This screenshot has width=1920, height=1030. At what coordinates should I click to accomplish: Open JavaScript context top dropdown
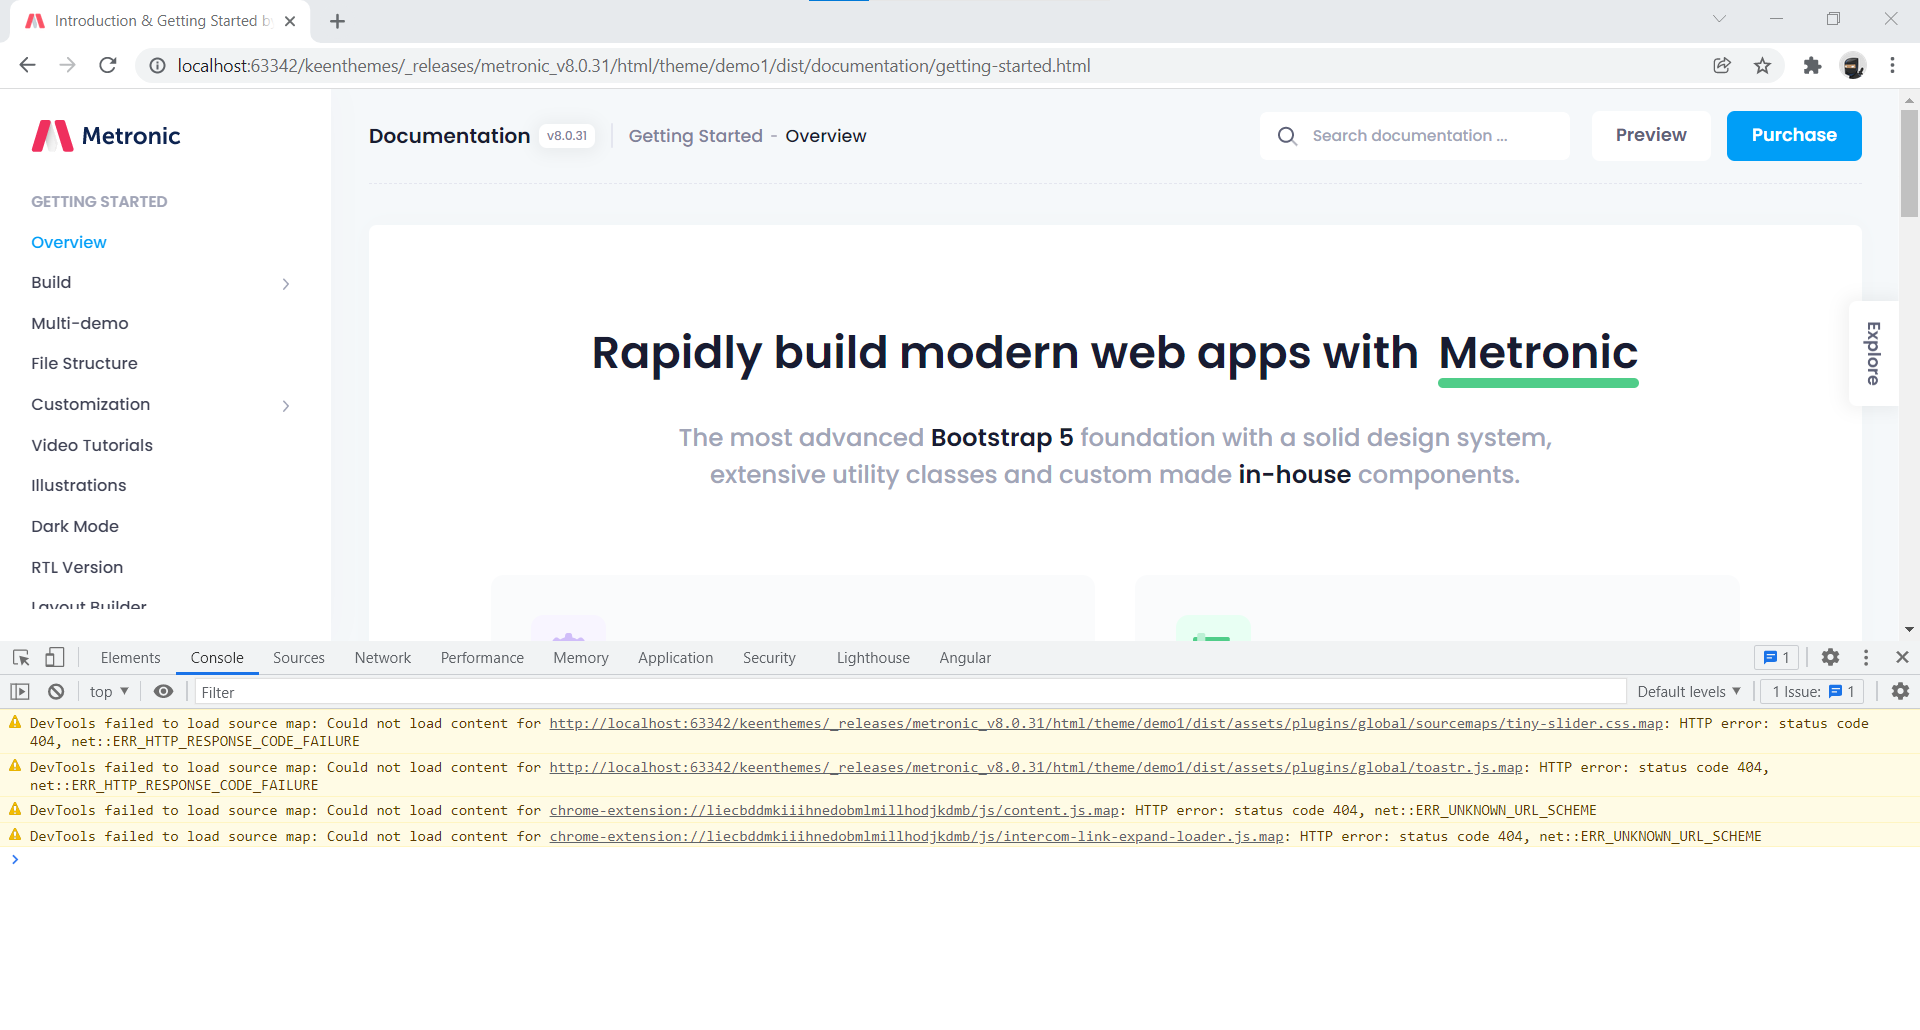tap(109, 691)
